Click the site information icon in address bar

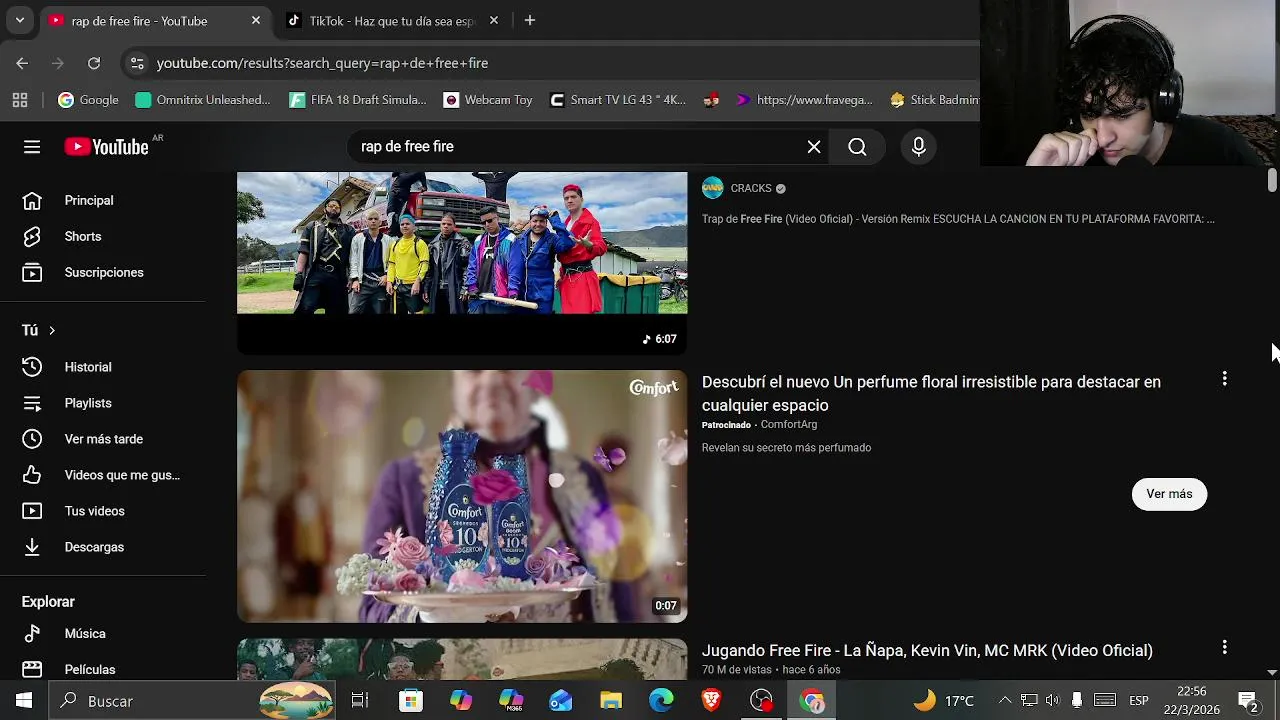coord(137,63)
